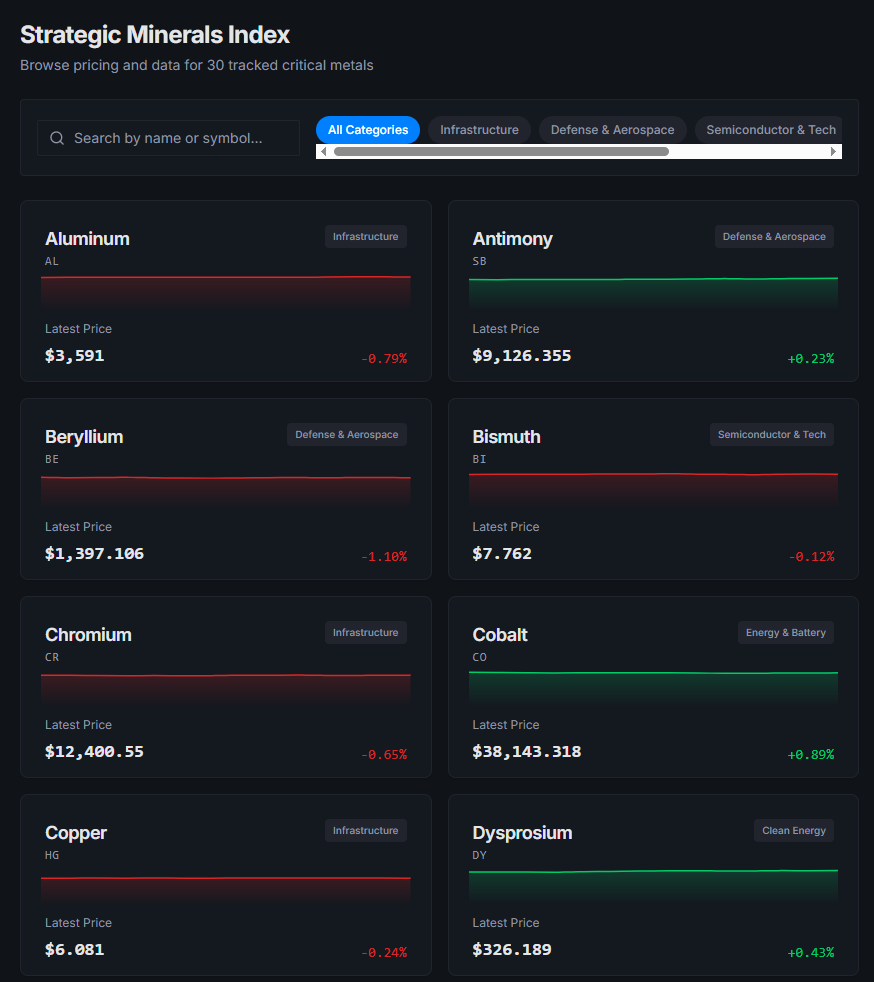This screenshot has width=874, height=982.
Task: Click the Energy & Battery tag on Cobalt
Action: point(785,633)
